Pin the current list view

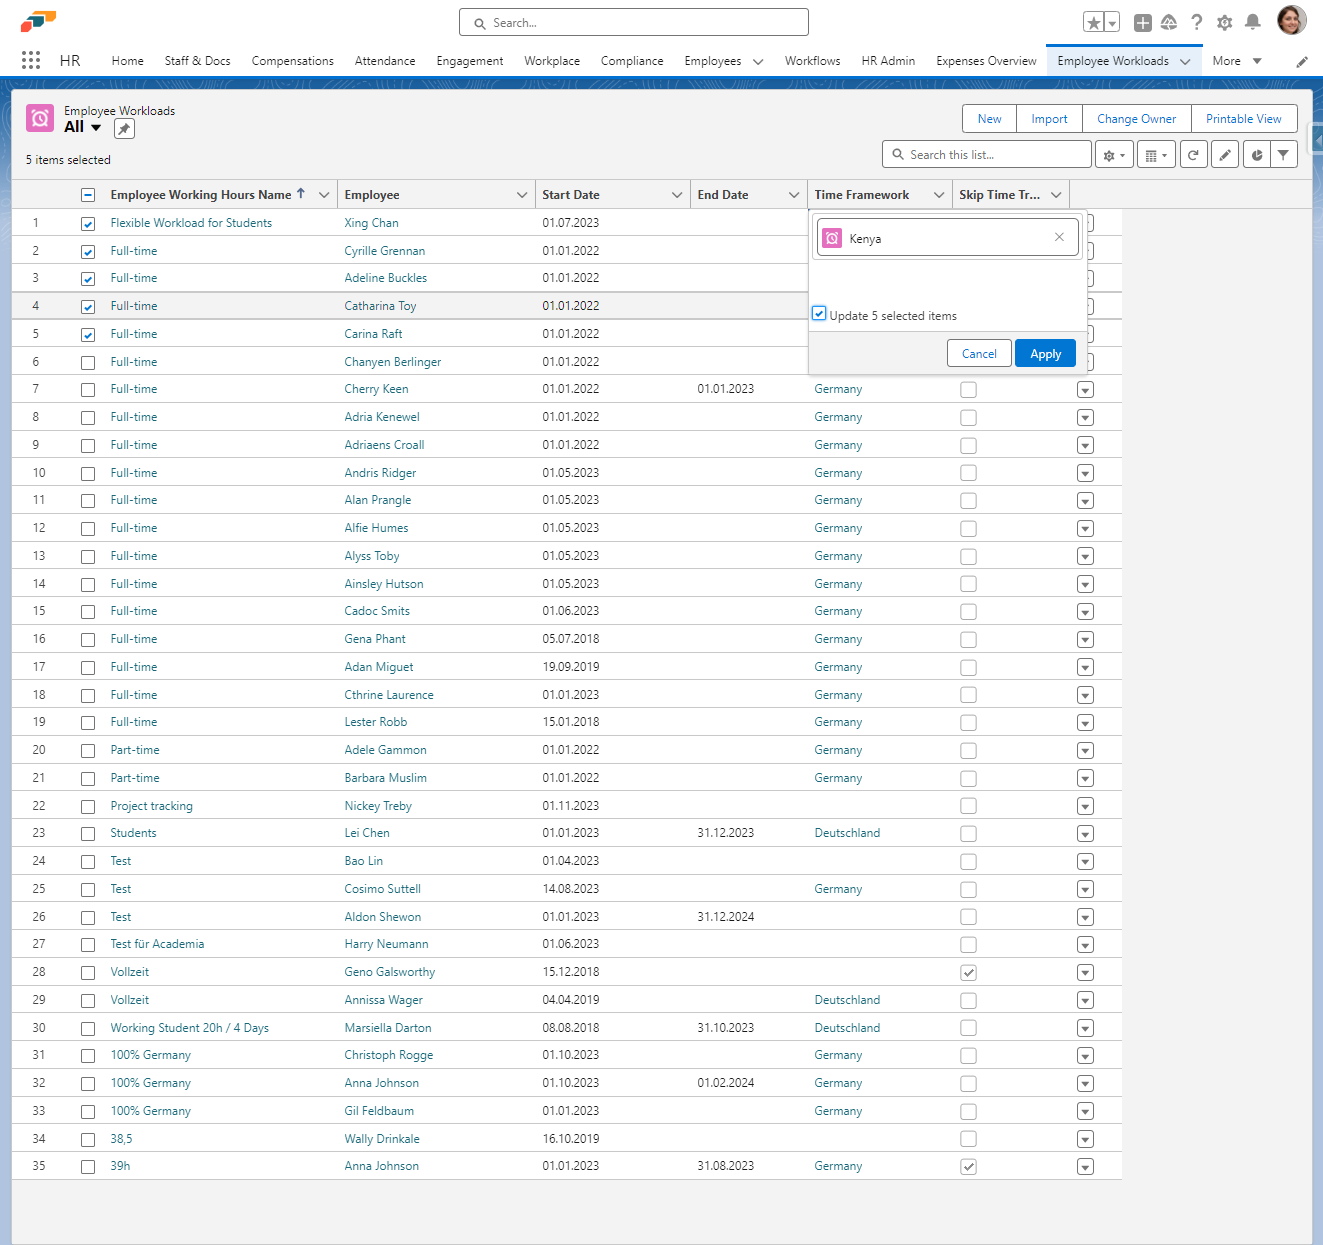coord(124,129)
